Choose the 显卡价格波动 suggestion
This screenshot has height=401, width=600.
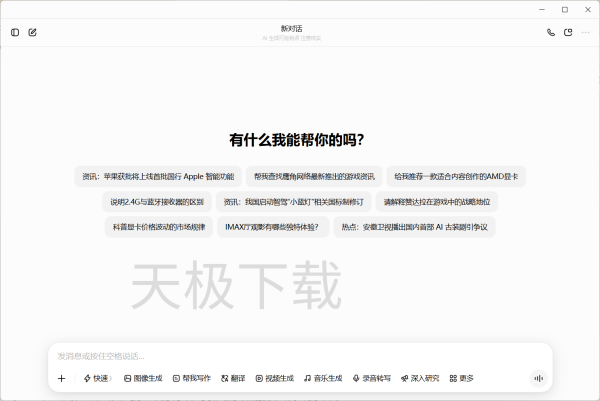(159, 227)
